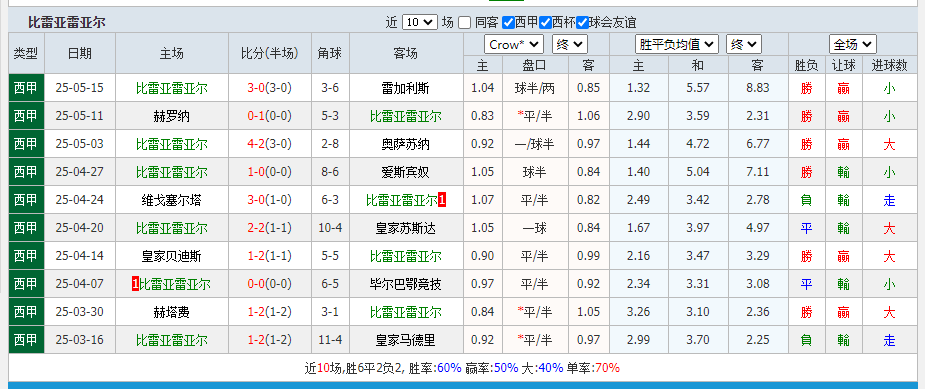
Task: Open the 胜平负均值 dropdown
Action: click(x=677, y=44)
